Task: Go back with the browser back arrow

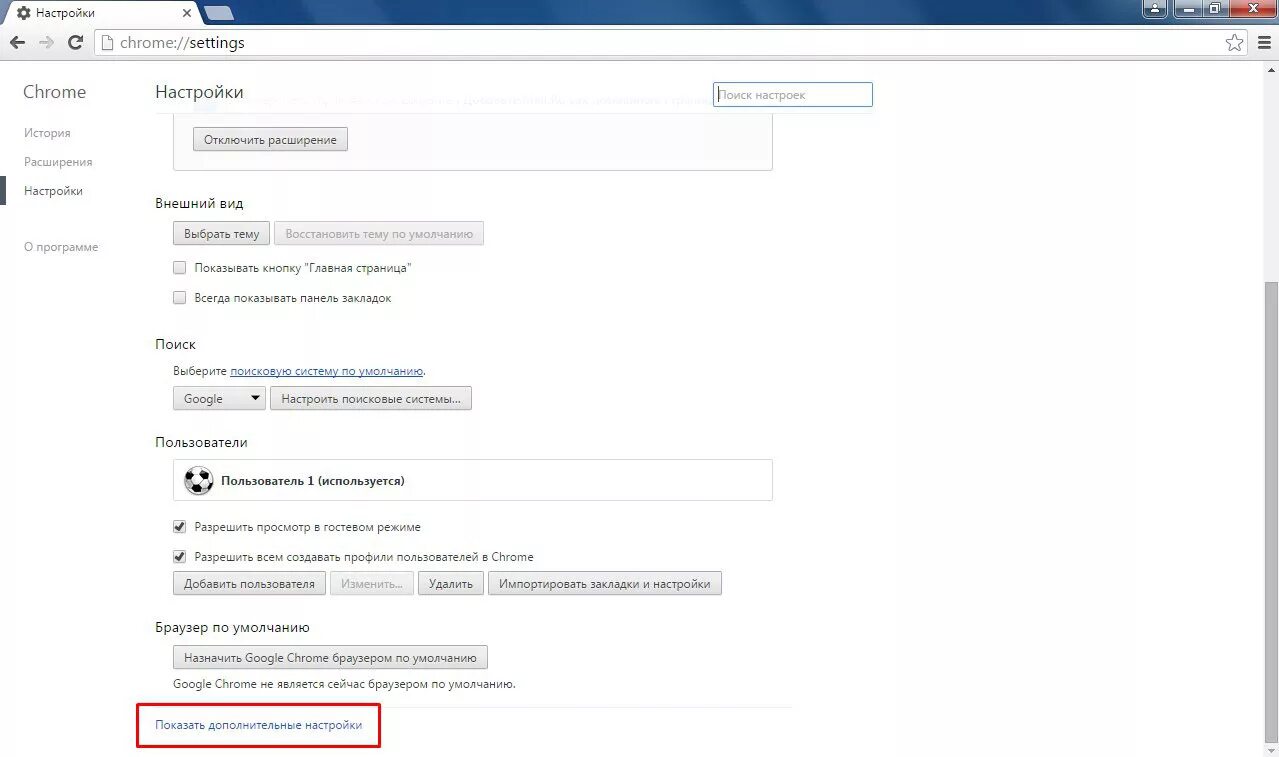Action: tap(18, 43)
